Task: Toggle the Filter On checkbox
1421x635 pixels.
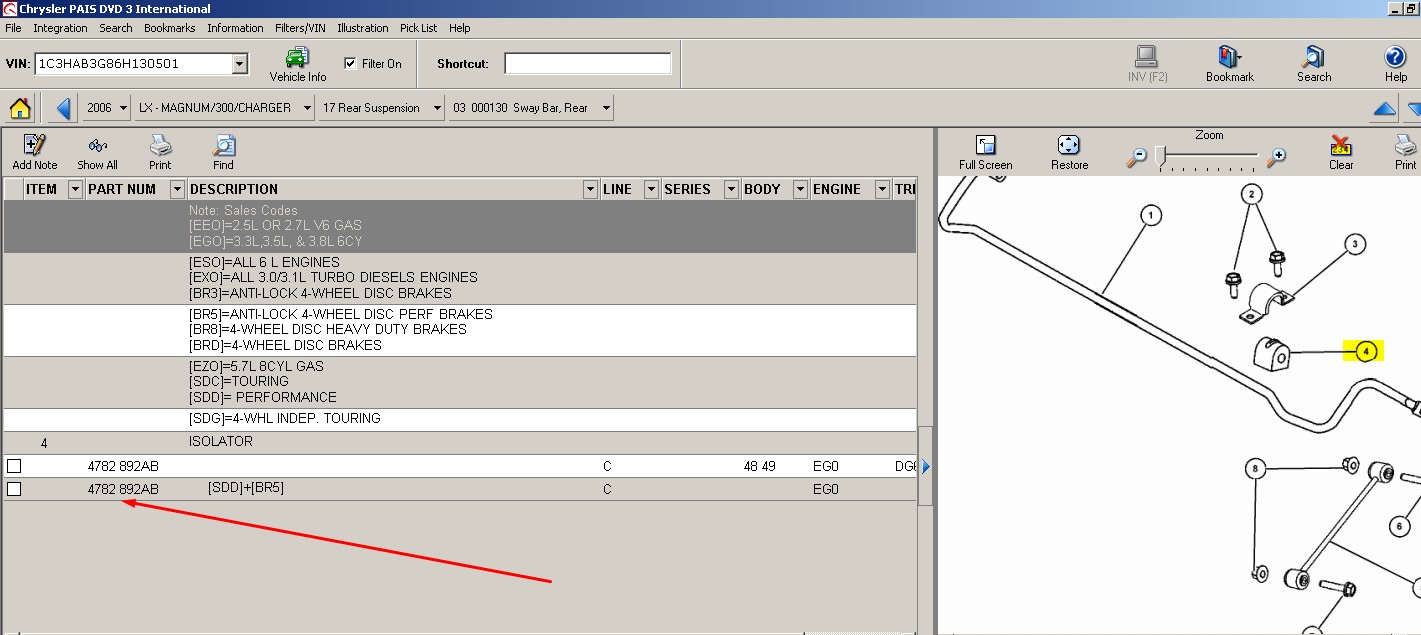Action: [350, 63]
